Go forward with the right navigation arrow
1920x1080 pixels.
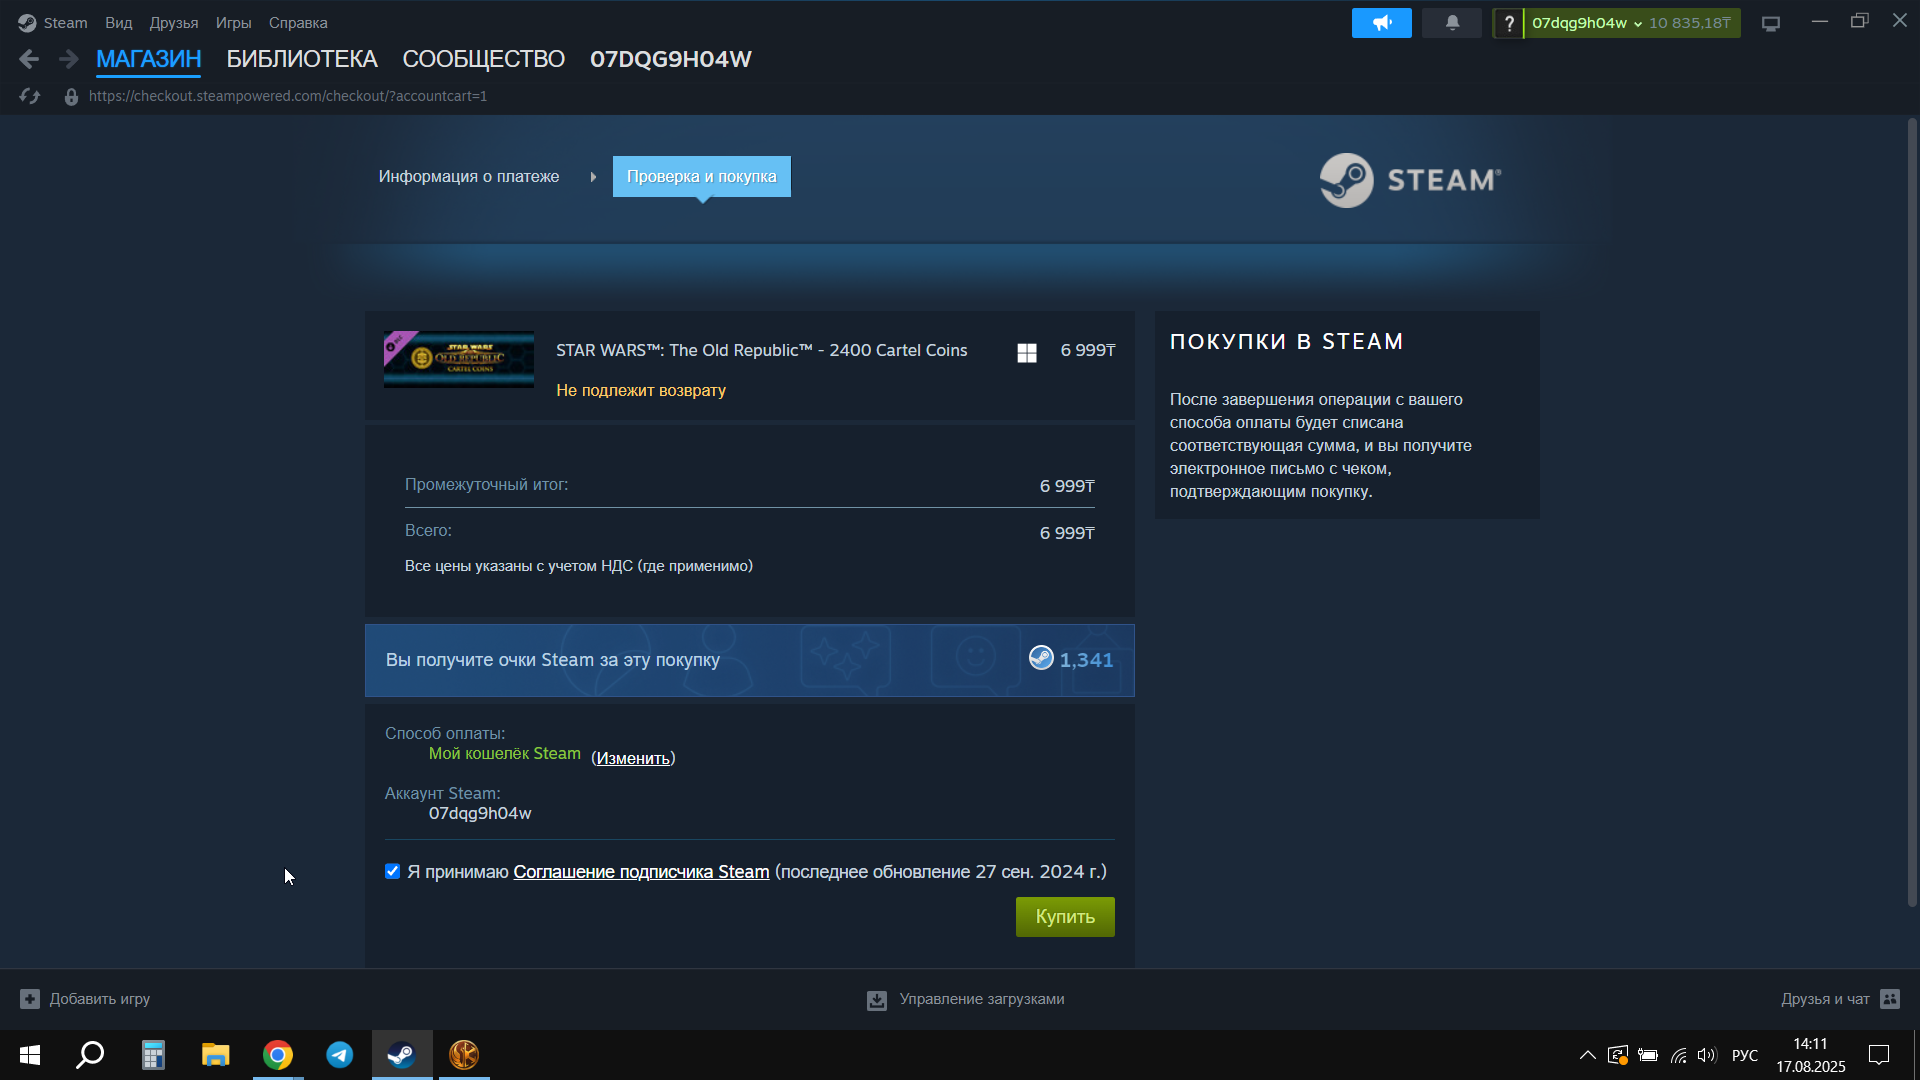click(x=68, y=60)
